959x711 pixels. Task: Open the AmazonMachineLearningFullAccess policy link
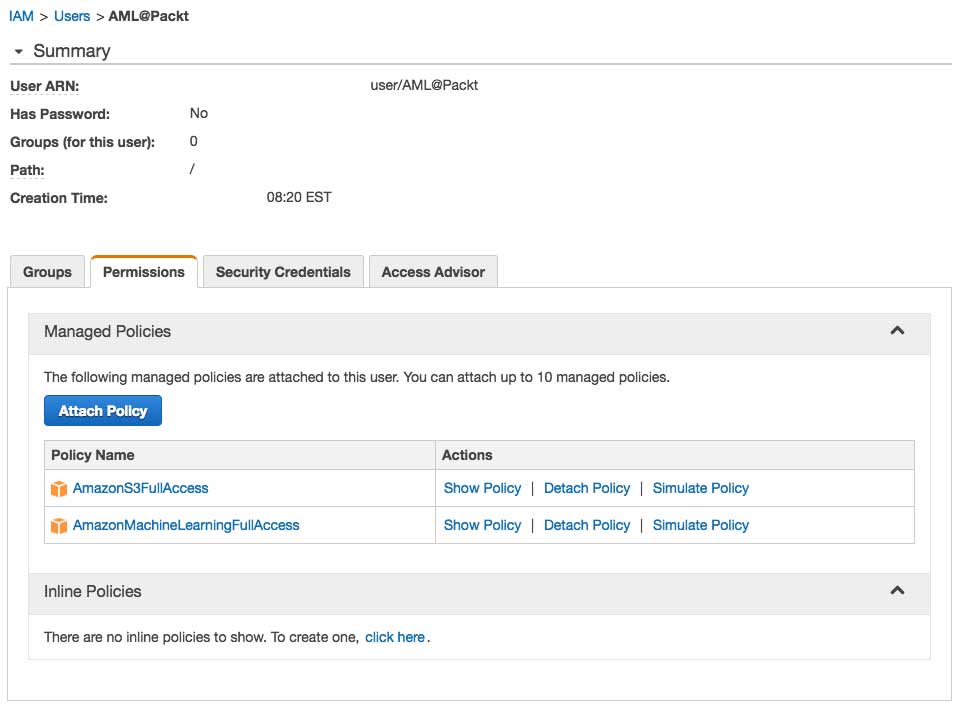pyautogui.click(x=186, y=525)
